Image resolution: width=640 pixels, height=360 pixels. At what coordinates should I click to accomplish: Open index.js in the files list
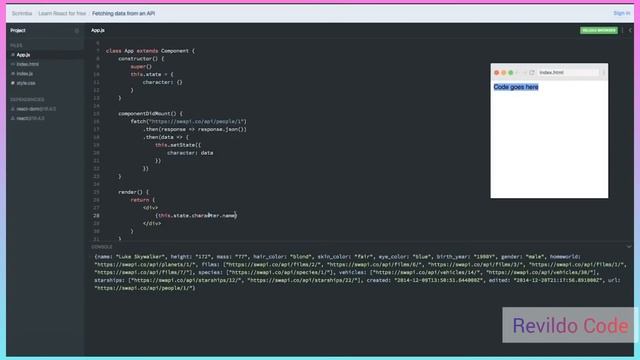click(x=24, y=73)
